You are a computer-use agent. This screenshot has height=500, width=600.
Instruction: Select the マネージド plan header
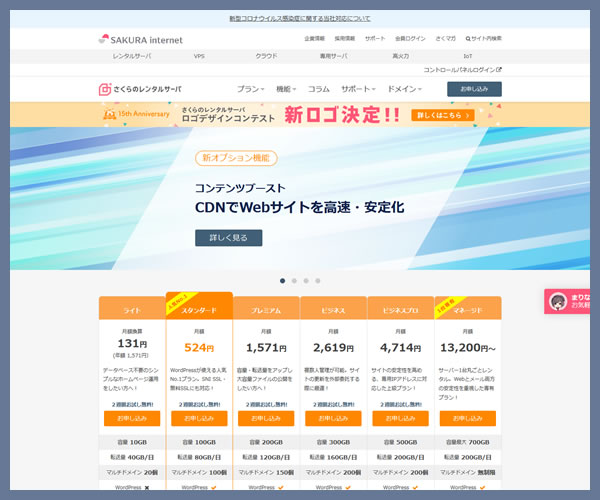tap(468, 308)
